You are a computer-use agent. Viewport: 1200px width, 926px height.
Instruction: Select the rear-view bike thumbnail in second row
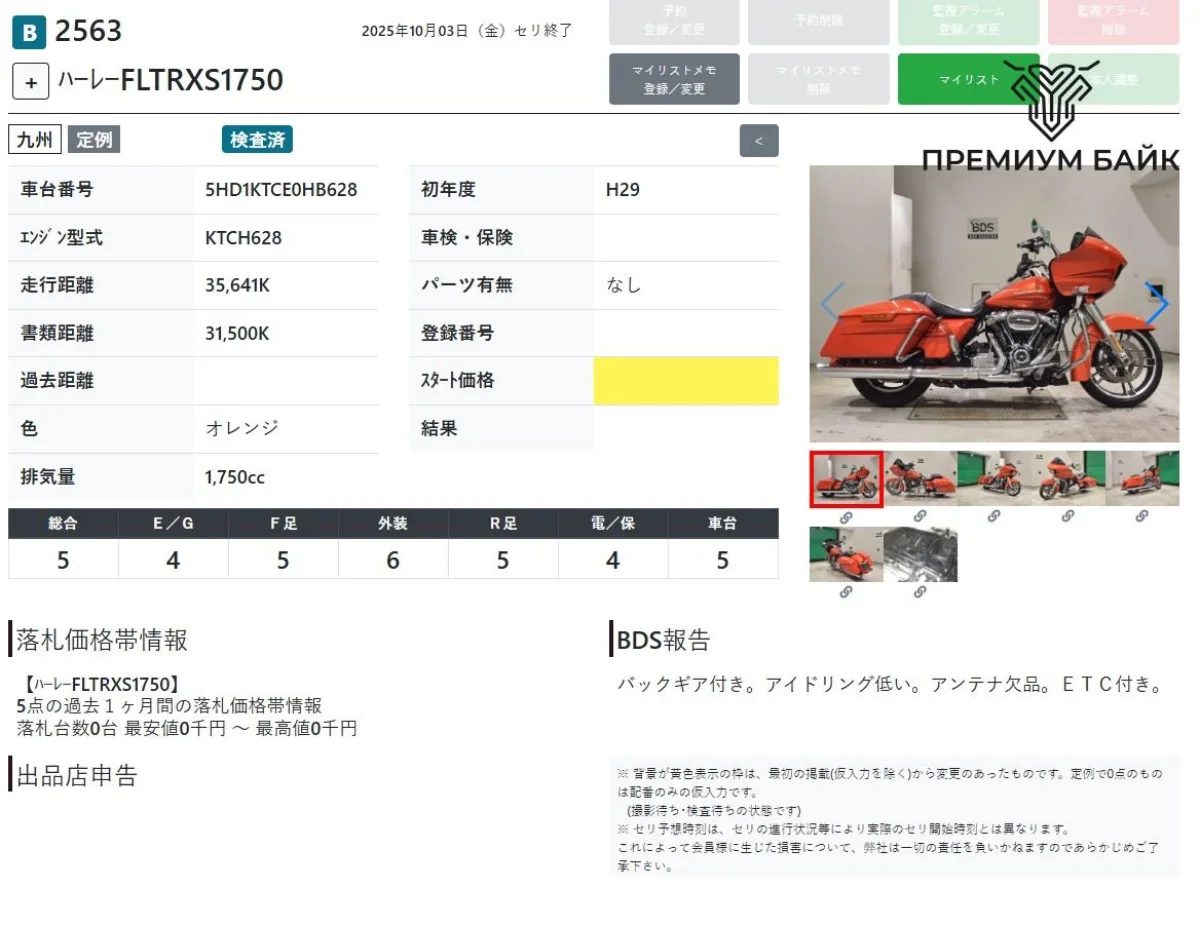point(846,555)
